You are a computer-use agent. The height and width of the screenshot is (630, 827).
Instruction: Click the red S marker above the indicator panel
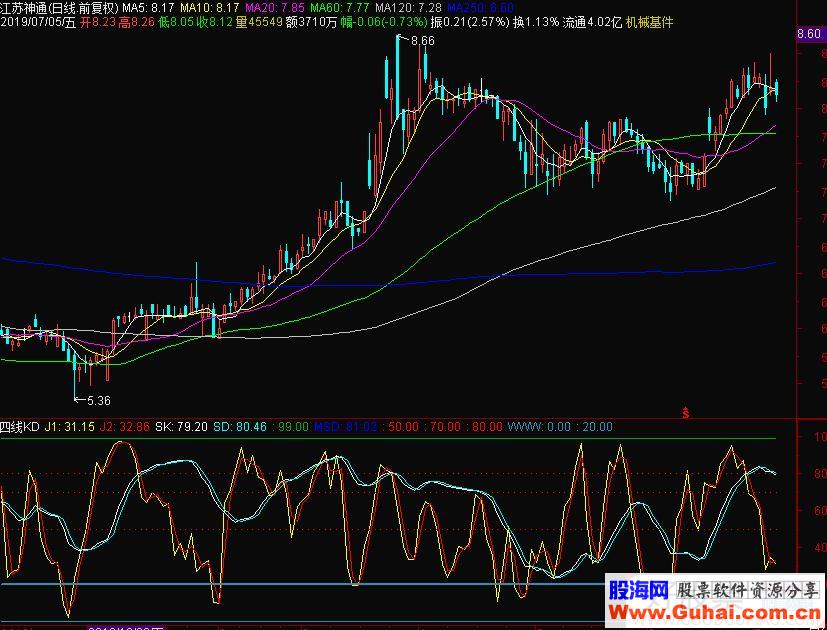coord(686,412)
